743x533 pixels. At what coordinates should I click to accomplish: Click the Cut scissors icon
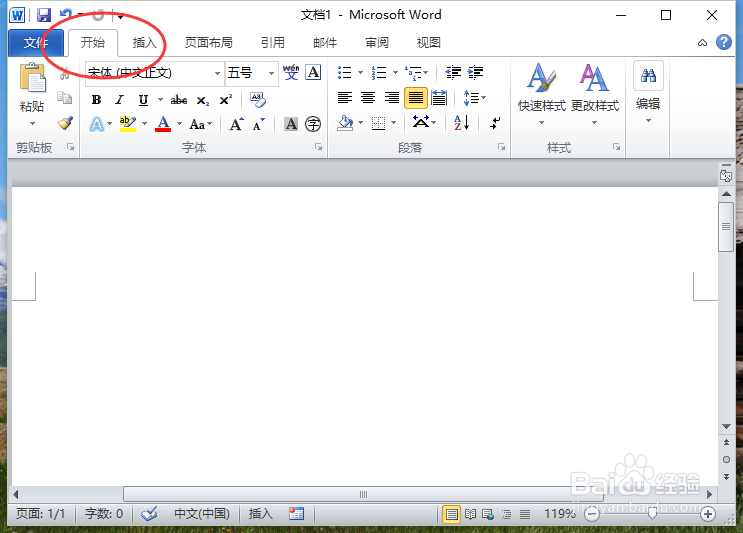(65, 73)
